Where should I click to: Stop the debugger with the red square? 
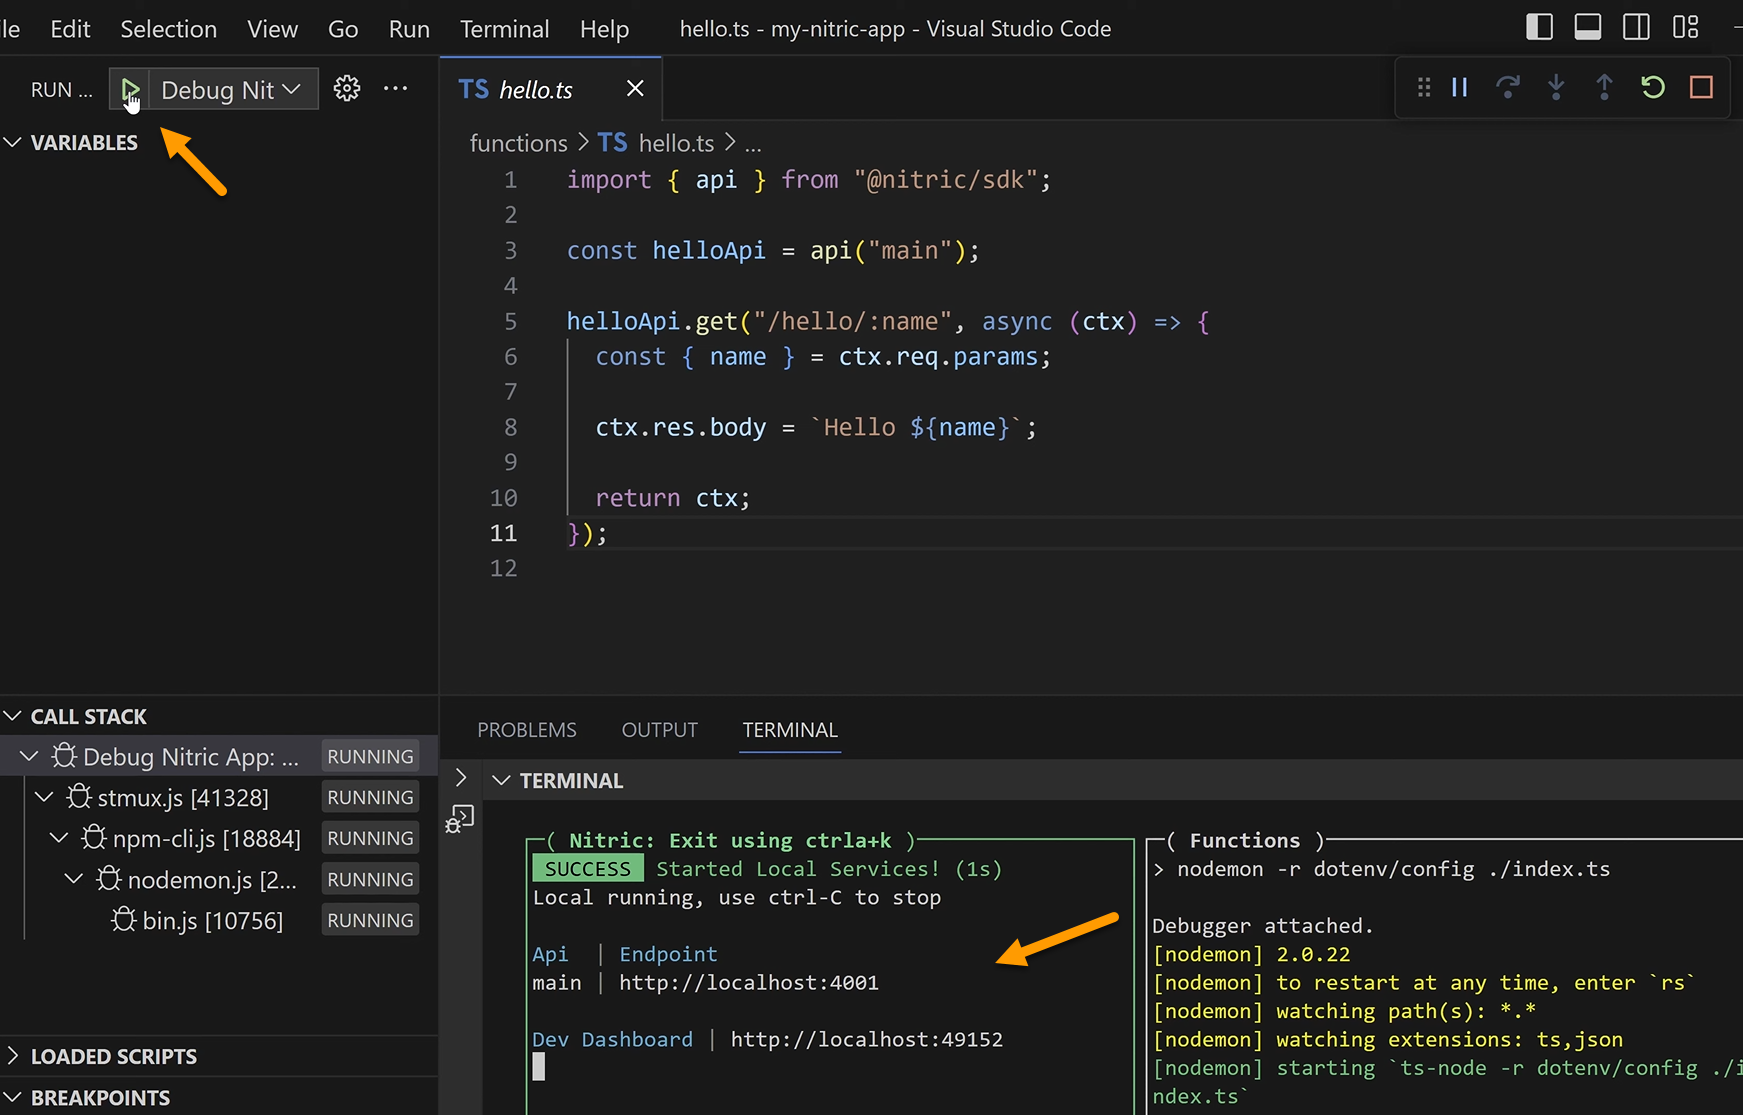[1700, 87]
